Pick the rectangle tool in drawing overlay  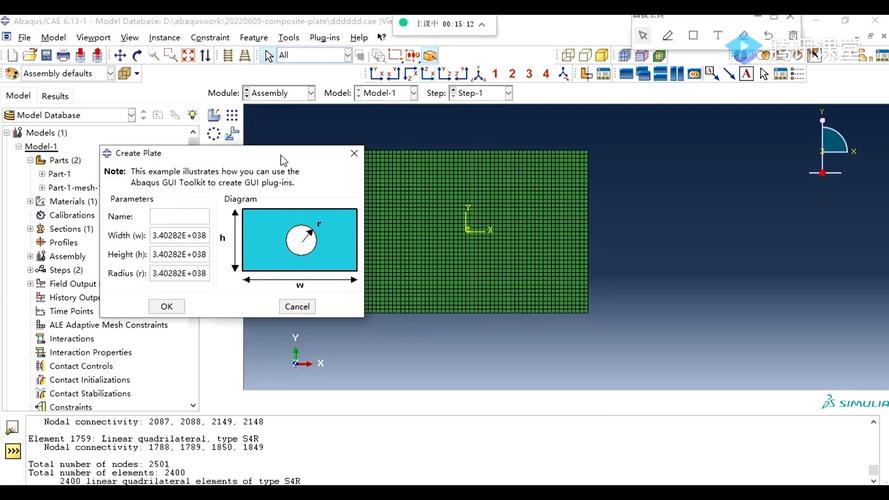click(x=693, y=35)
